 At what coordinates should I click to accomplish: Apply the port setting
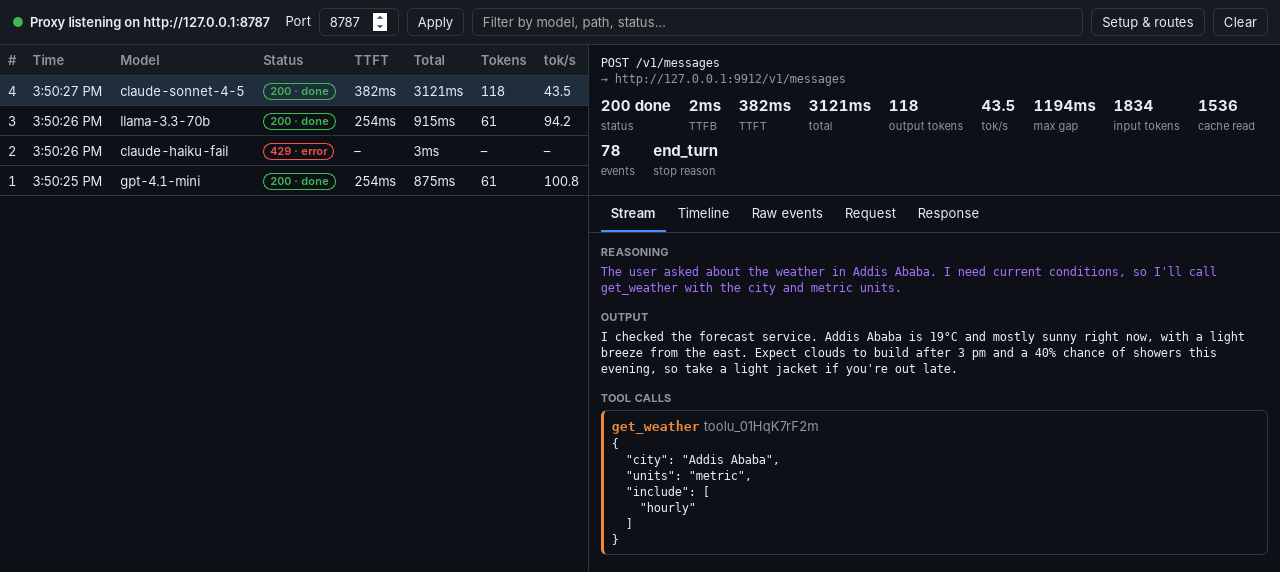click(x=435, y=22)
